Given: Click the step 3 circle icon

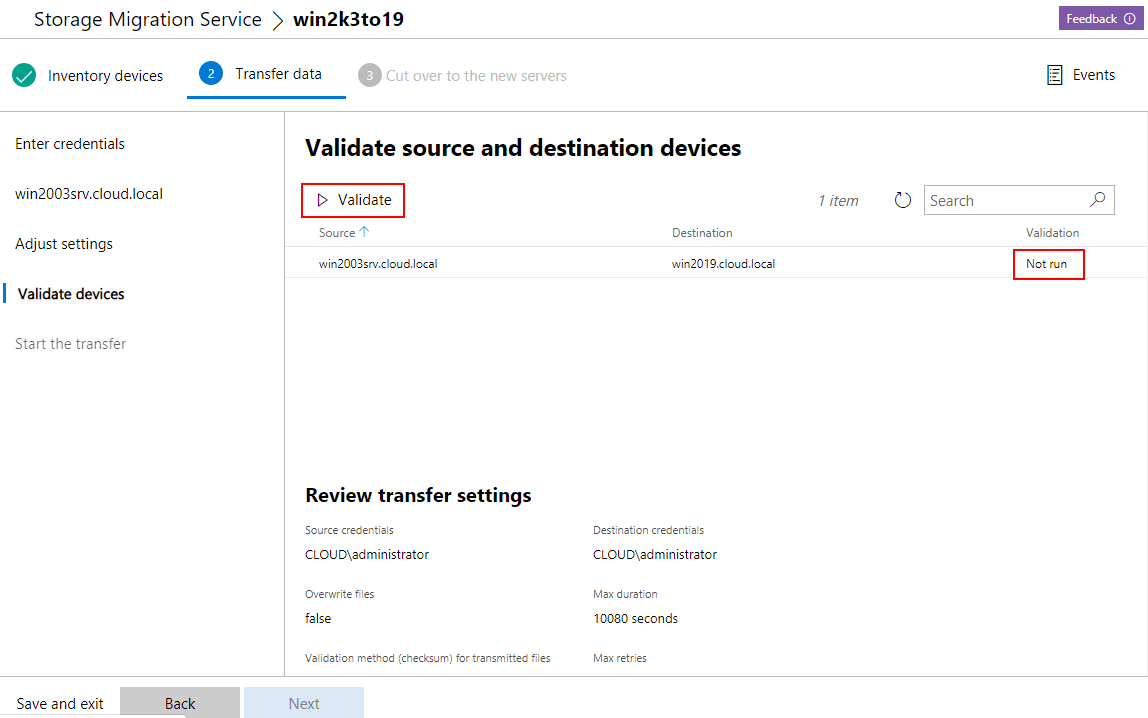Looking at the screenshot, I should click(370, 75).
